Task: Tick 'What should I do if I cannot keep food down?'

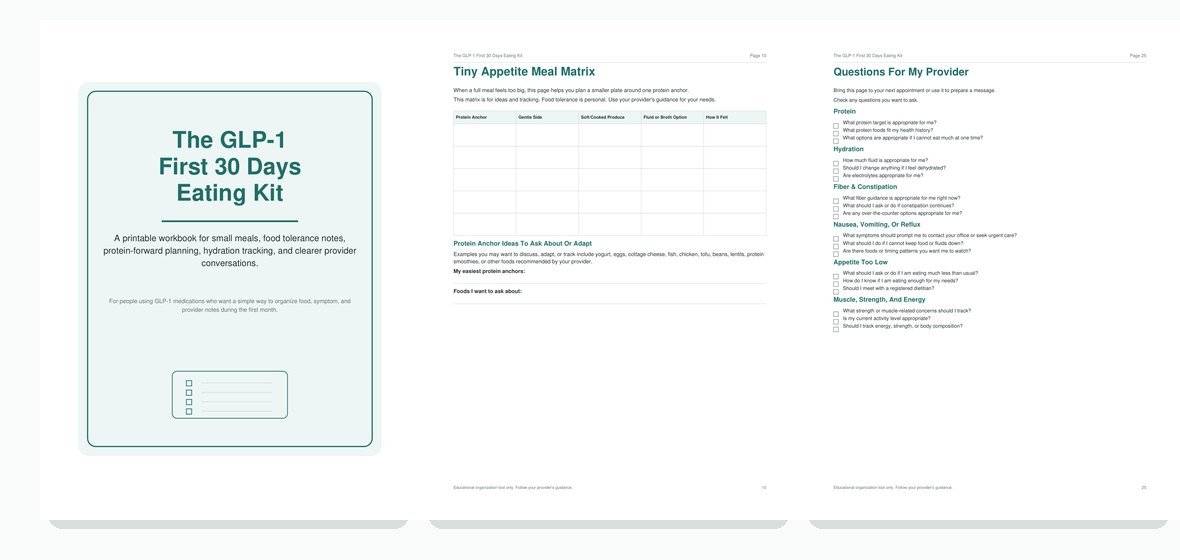Action: tap(836, 246)
